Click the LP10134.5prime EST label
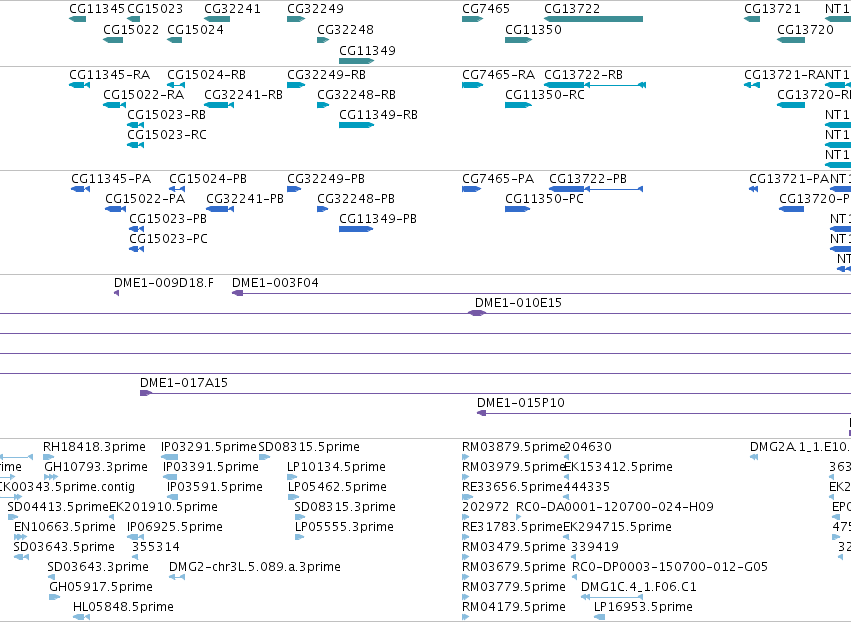Screen dimensions: 851x622 336,467
